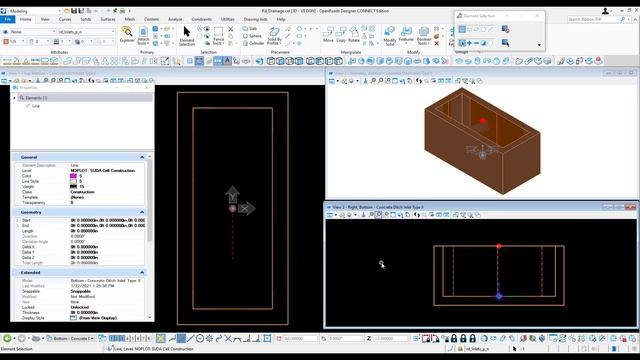This screenshot has height=360, width=640.
Task: Select the Rotate tool
Action: (354, 35)
